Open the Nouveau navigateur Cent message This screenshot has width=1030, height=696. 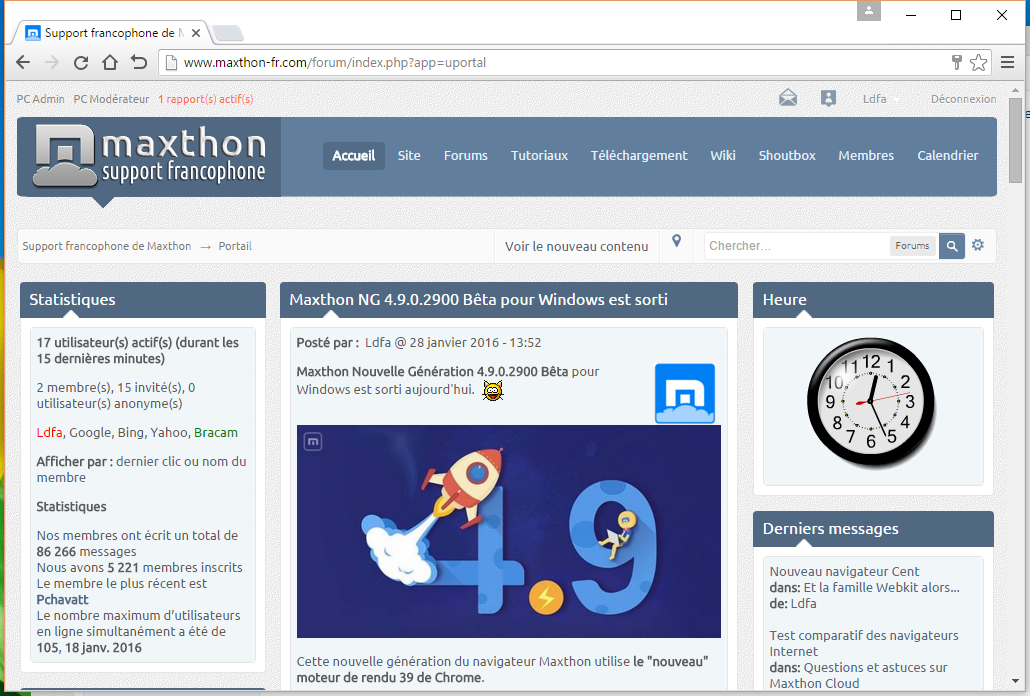click(x=844, y=572)
